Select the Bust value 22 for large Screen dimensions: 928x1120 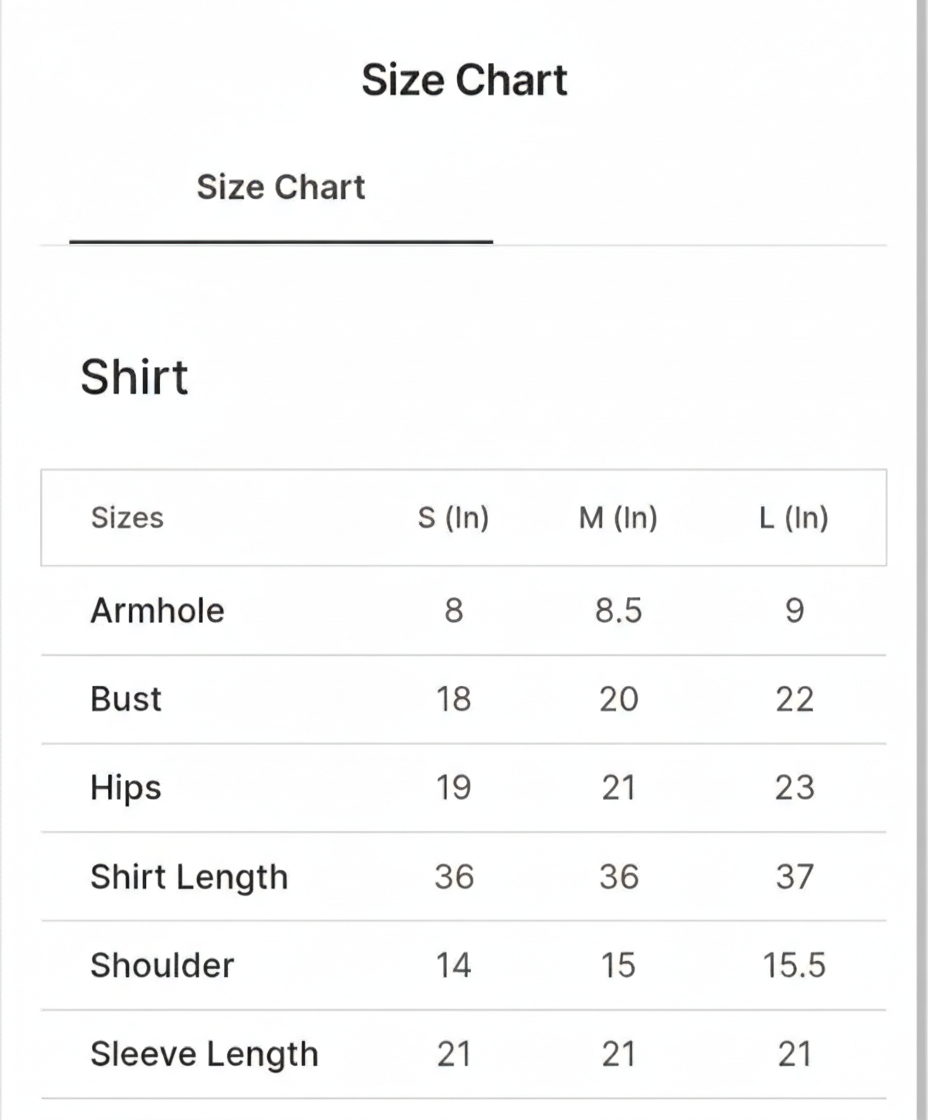(x=794, y=699)
